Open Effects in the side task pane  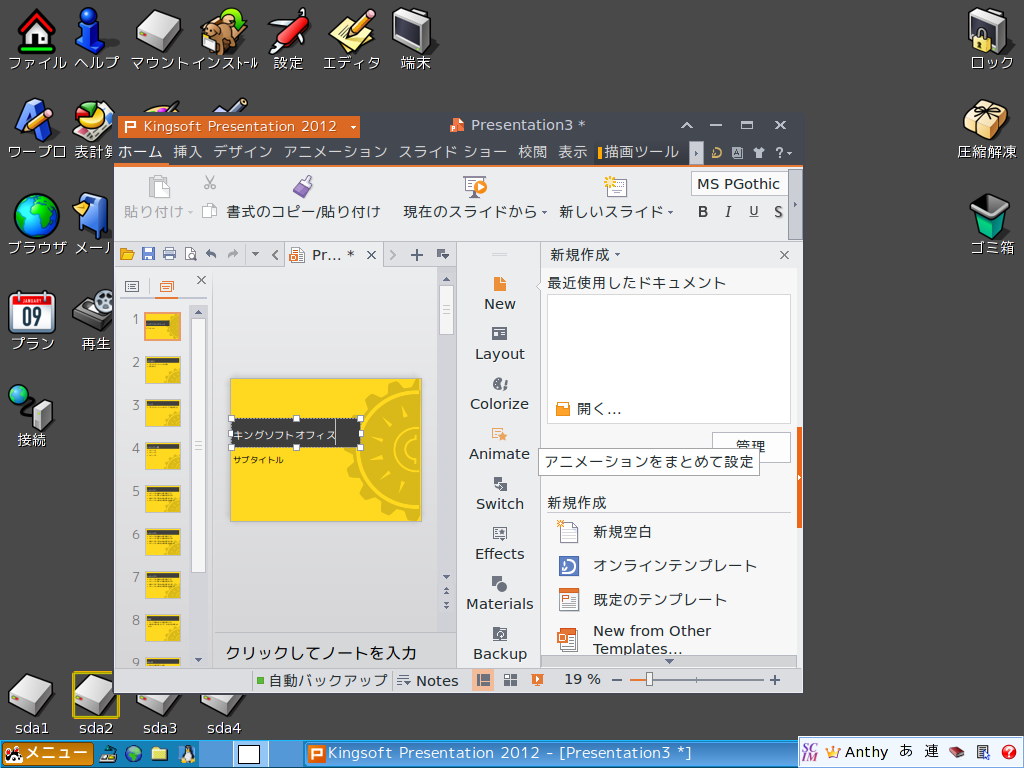500,545
